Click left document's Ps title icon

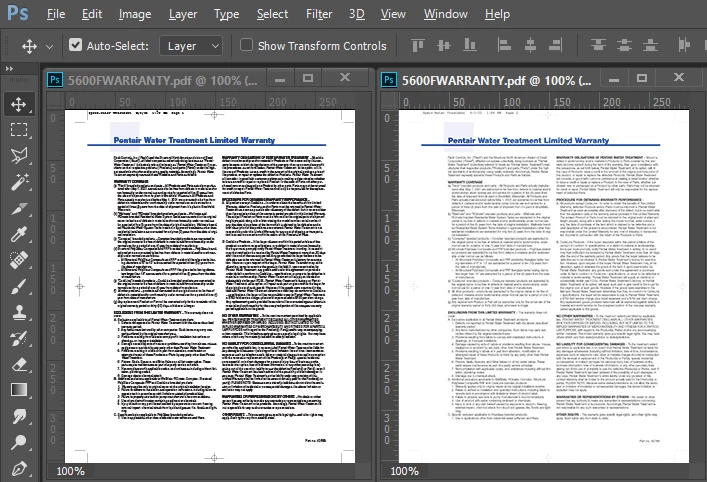[x=55, y=80]
